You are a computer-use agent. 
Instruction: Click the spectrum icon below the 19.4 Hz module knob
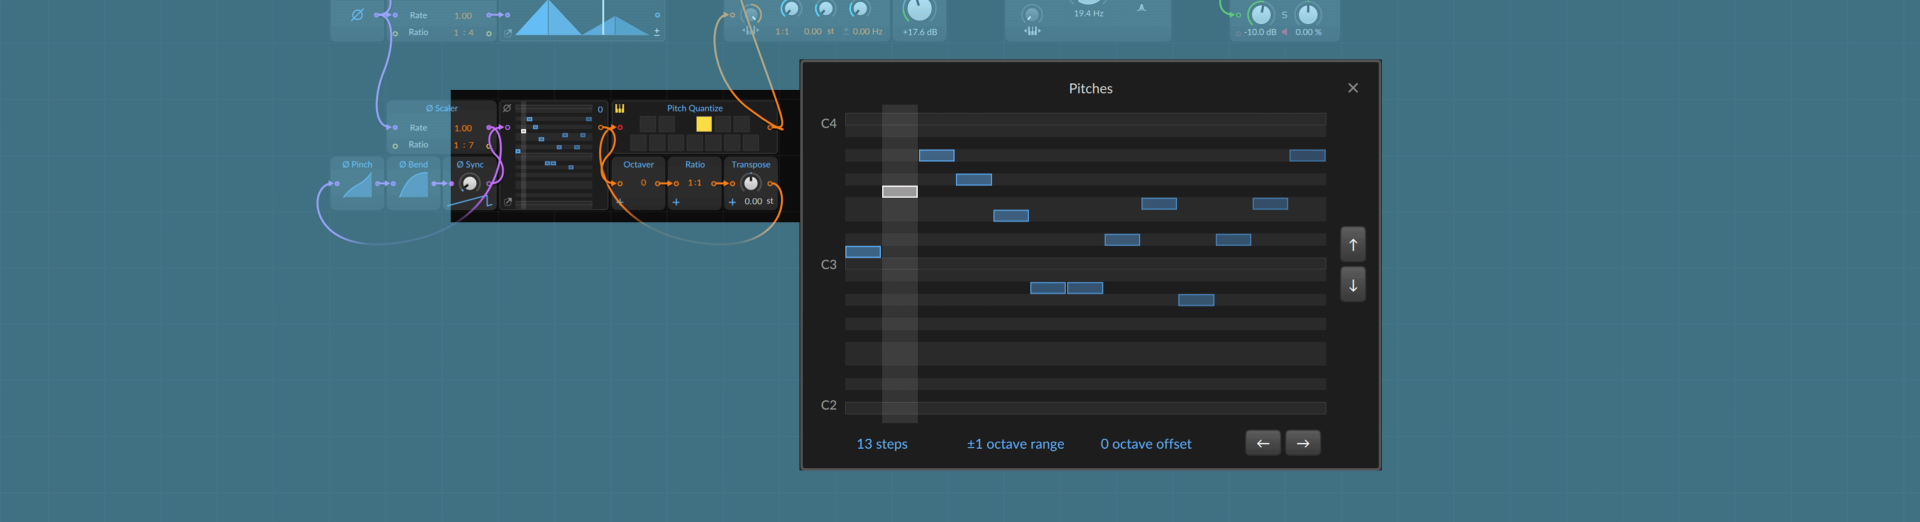pyautogui.click(x=1032, y=31)
